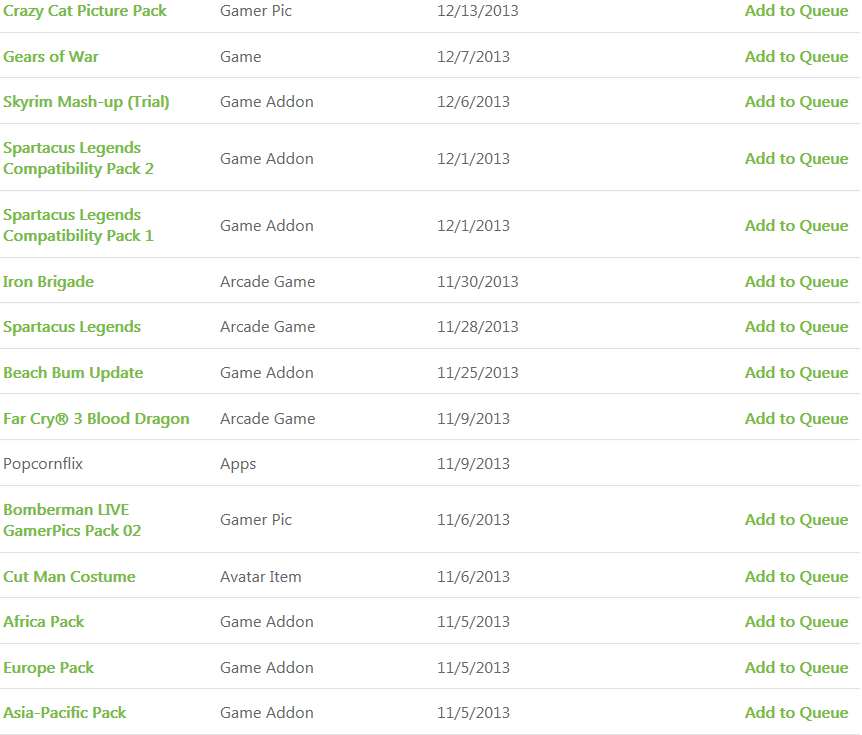Add Iron Brigade to queue

[797, 282]
